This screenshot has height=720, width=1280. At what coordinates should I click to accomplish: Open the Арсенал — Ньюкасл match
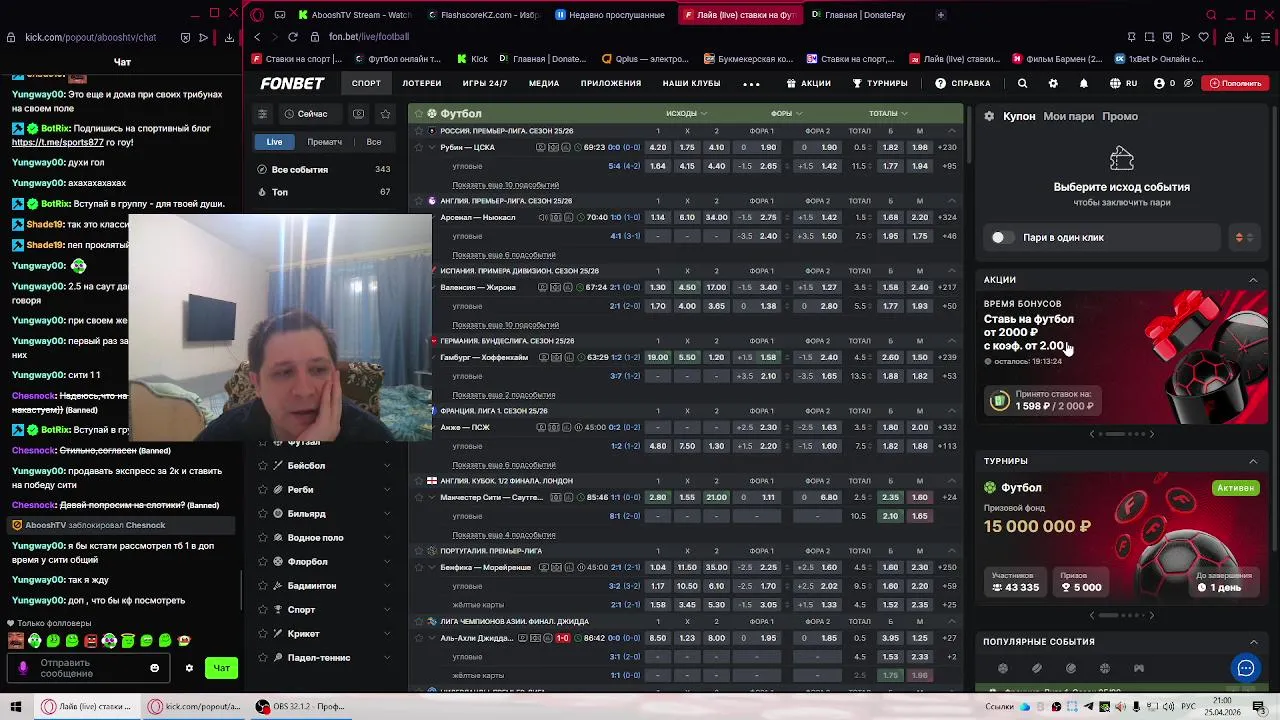click(x=478, y=217)
